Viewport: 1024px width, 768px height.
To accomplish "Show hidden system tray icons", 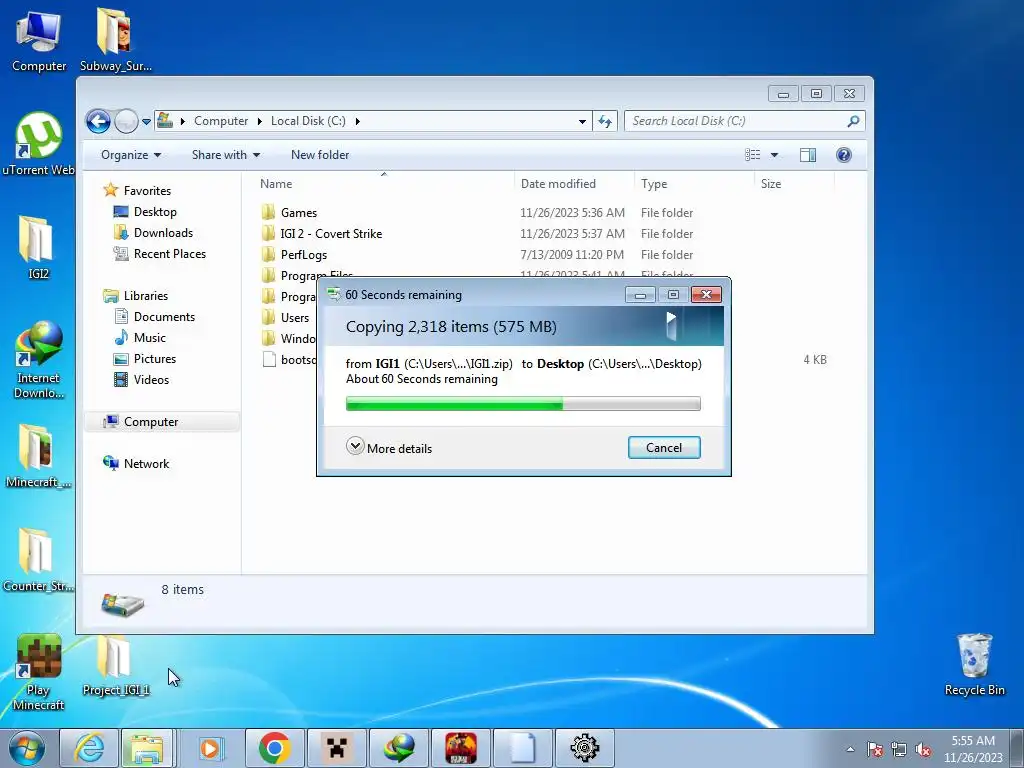I will point(850,749).
